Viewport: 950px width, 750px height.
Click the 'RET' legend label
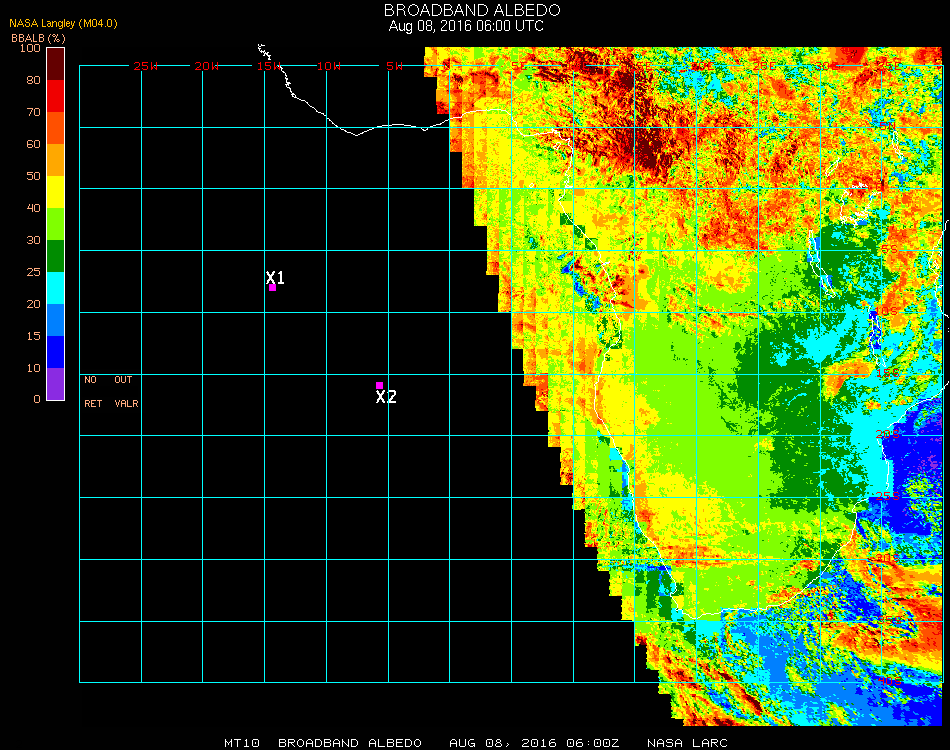pyautogui.click(x=93, y=403)
